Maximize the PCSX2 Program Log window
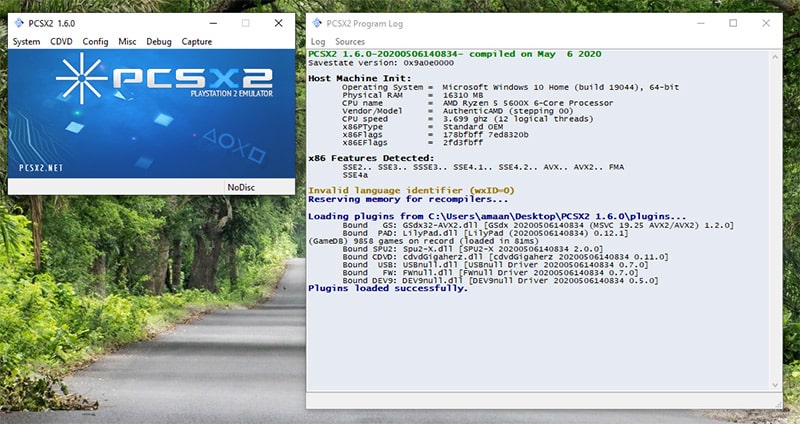The width and height of the screenshot is (800, 424). 733,23
